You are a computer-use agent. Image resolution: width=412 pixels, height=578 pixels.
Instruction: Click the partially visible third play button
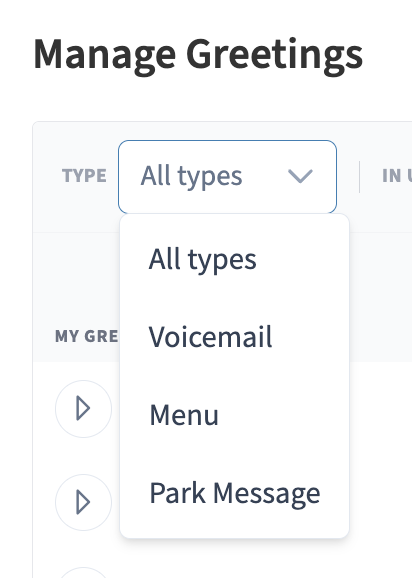coord(83,573)
